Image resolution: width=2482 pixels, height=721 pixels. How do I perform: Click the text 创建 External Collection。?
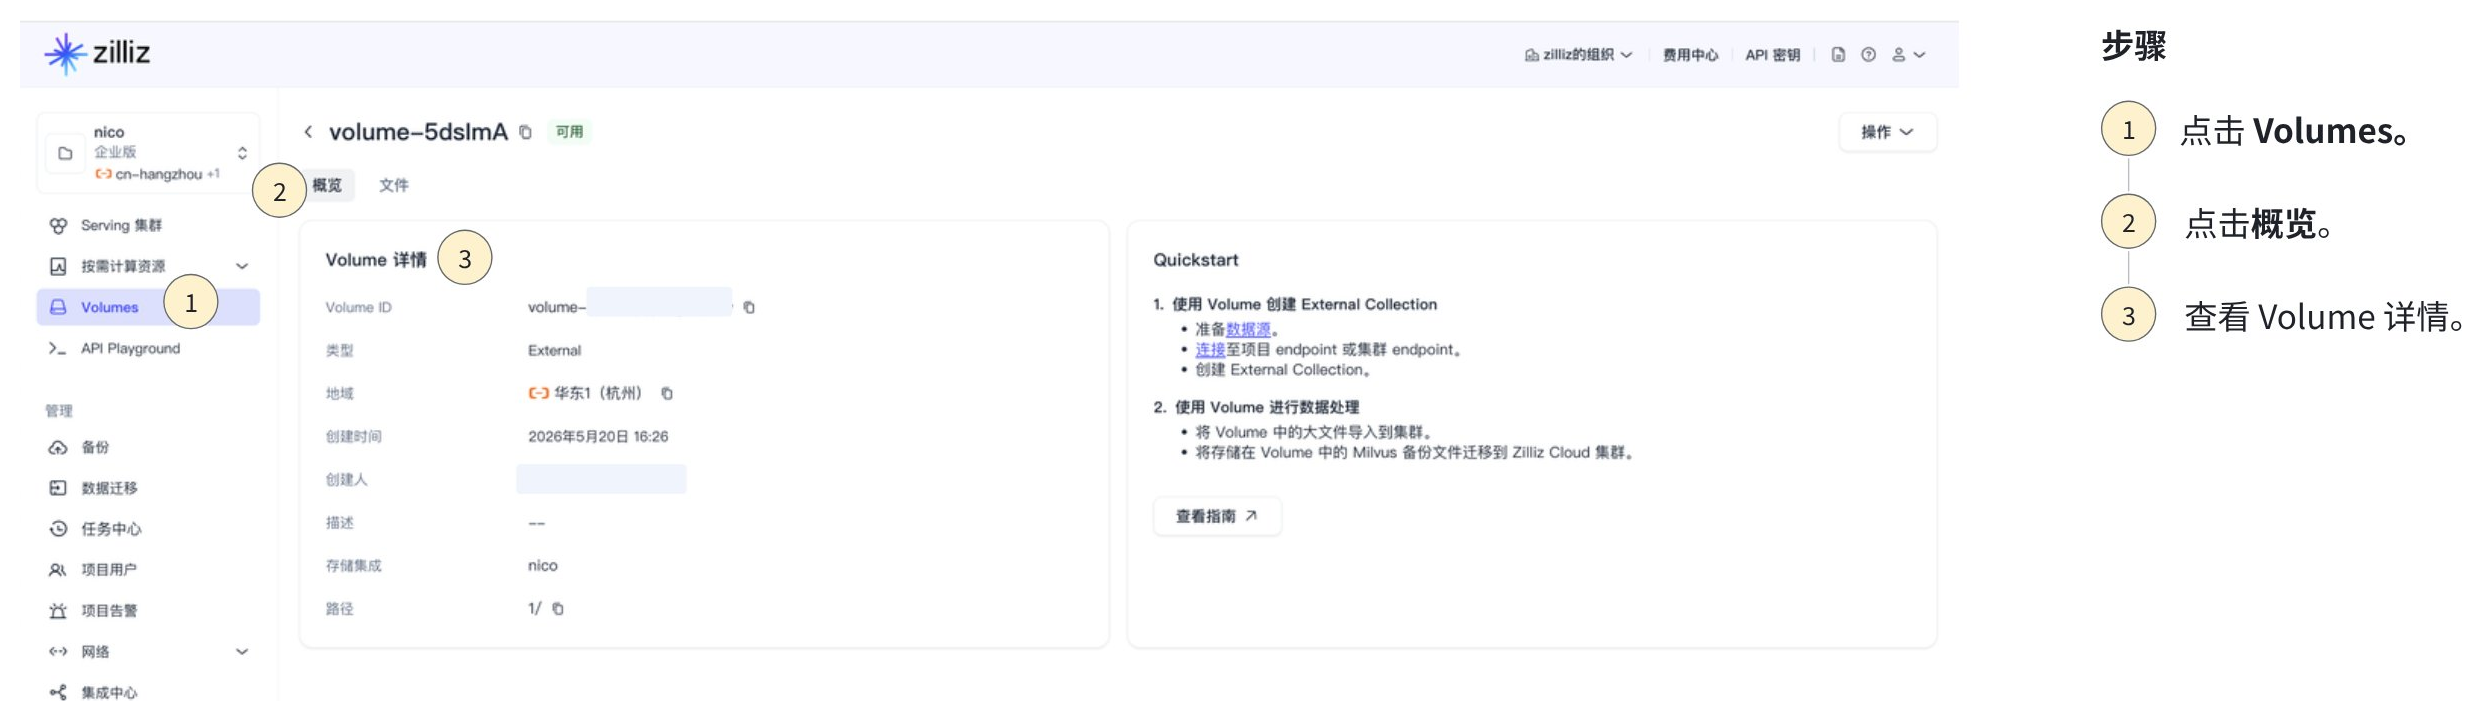(1283, 370)
